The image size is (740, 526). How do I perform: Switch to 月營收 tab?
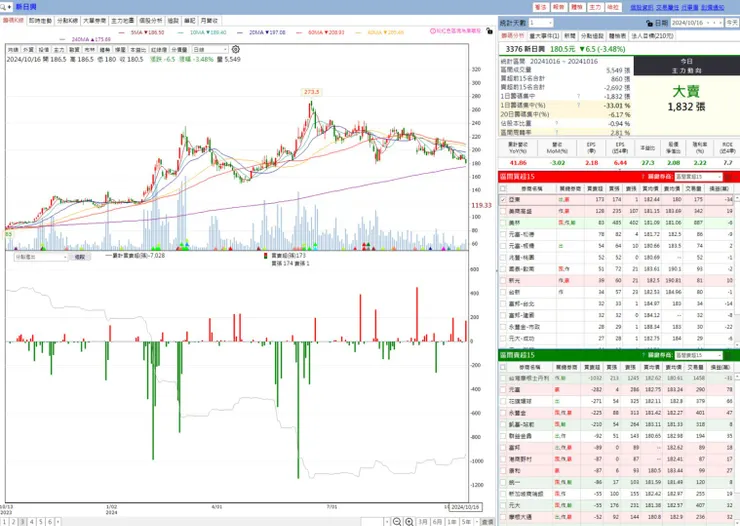(x=209, y=21)
